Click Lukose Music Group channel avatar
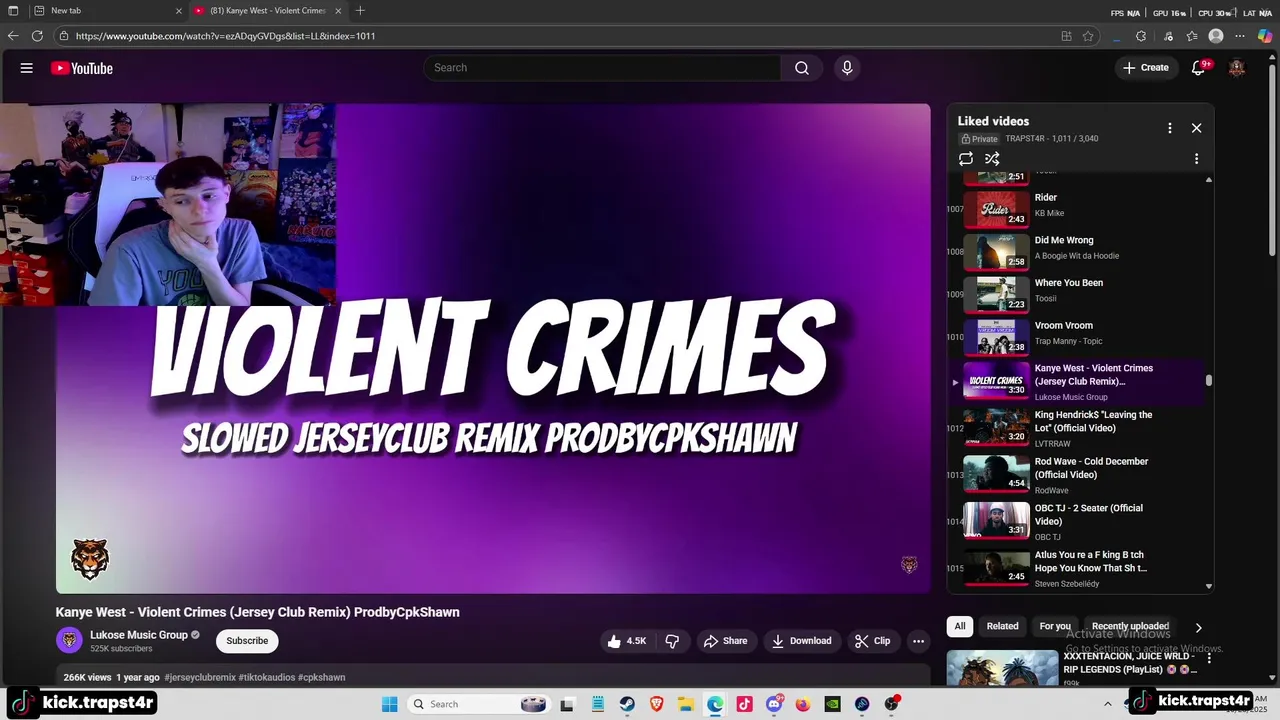 (x=69, y=640)
